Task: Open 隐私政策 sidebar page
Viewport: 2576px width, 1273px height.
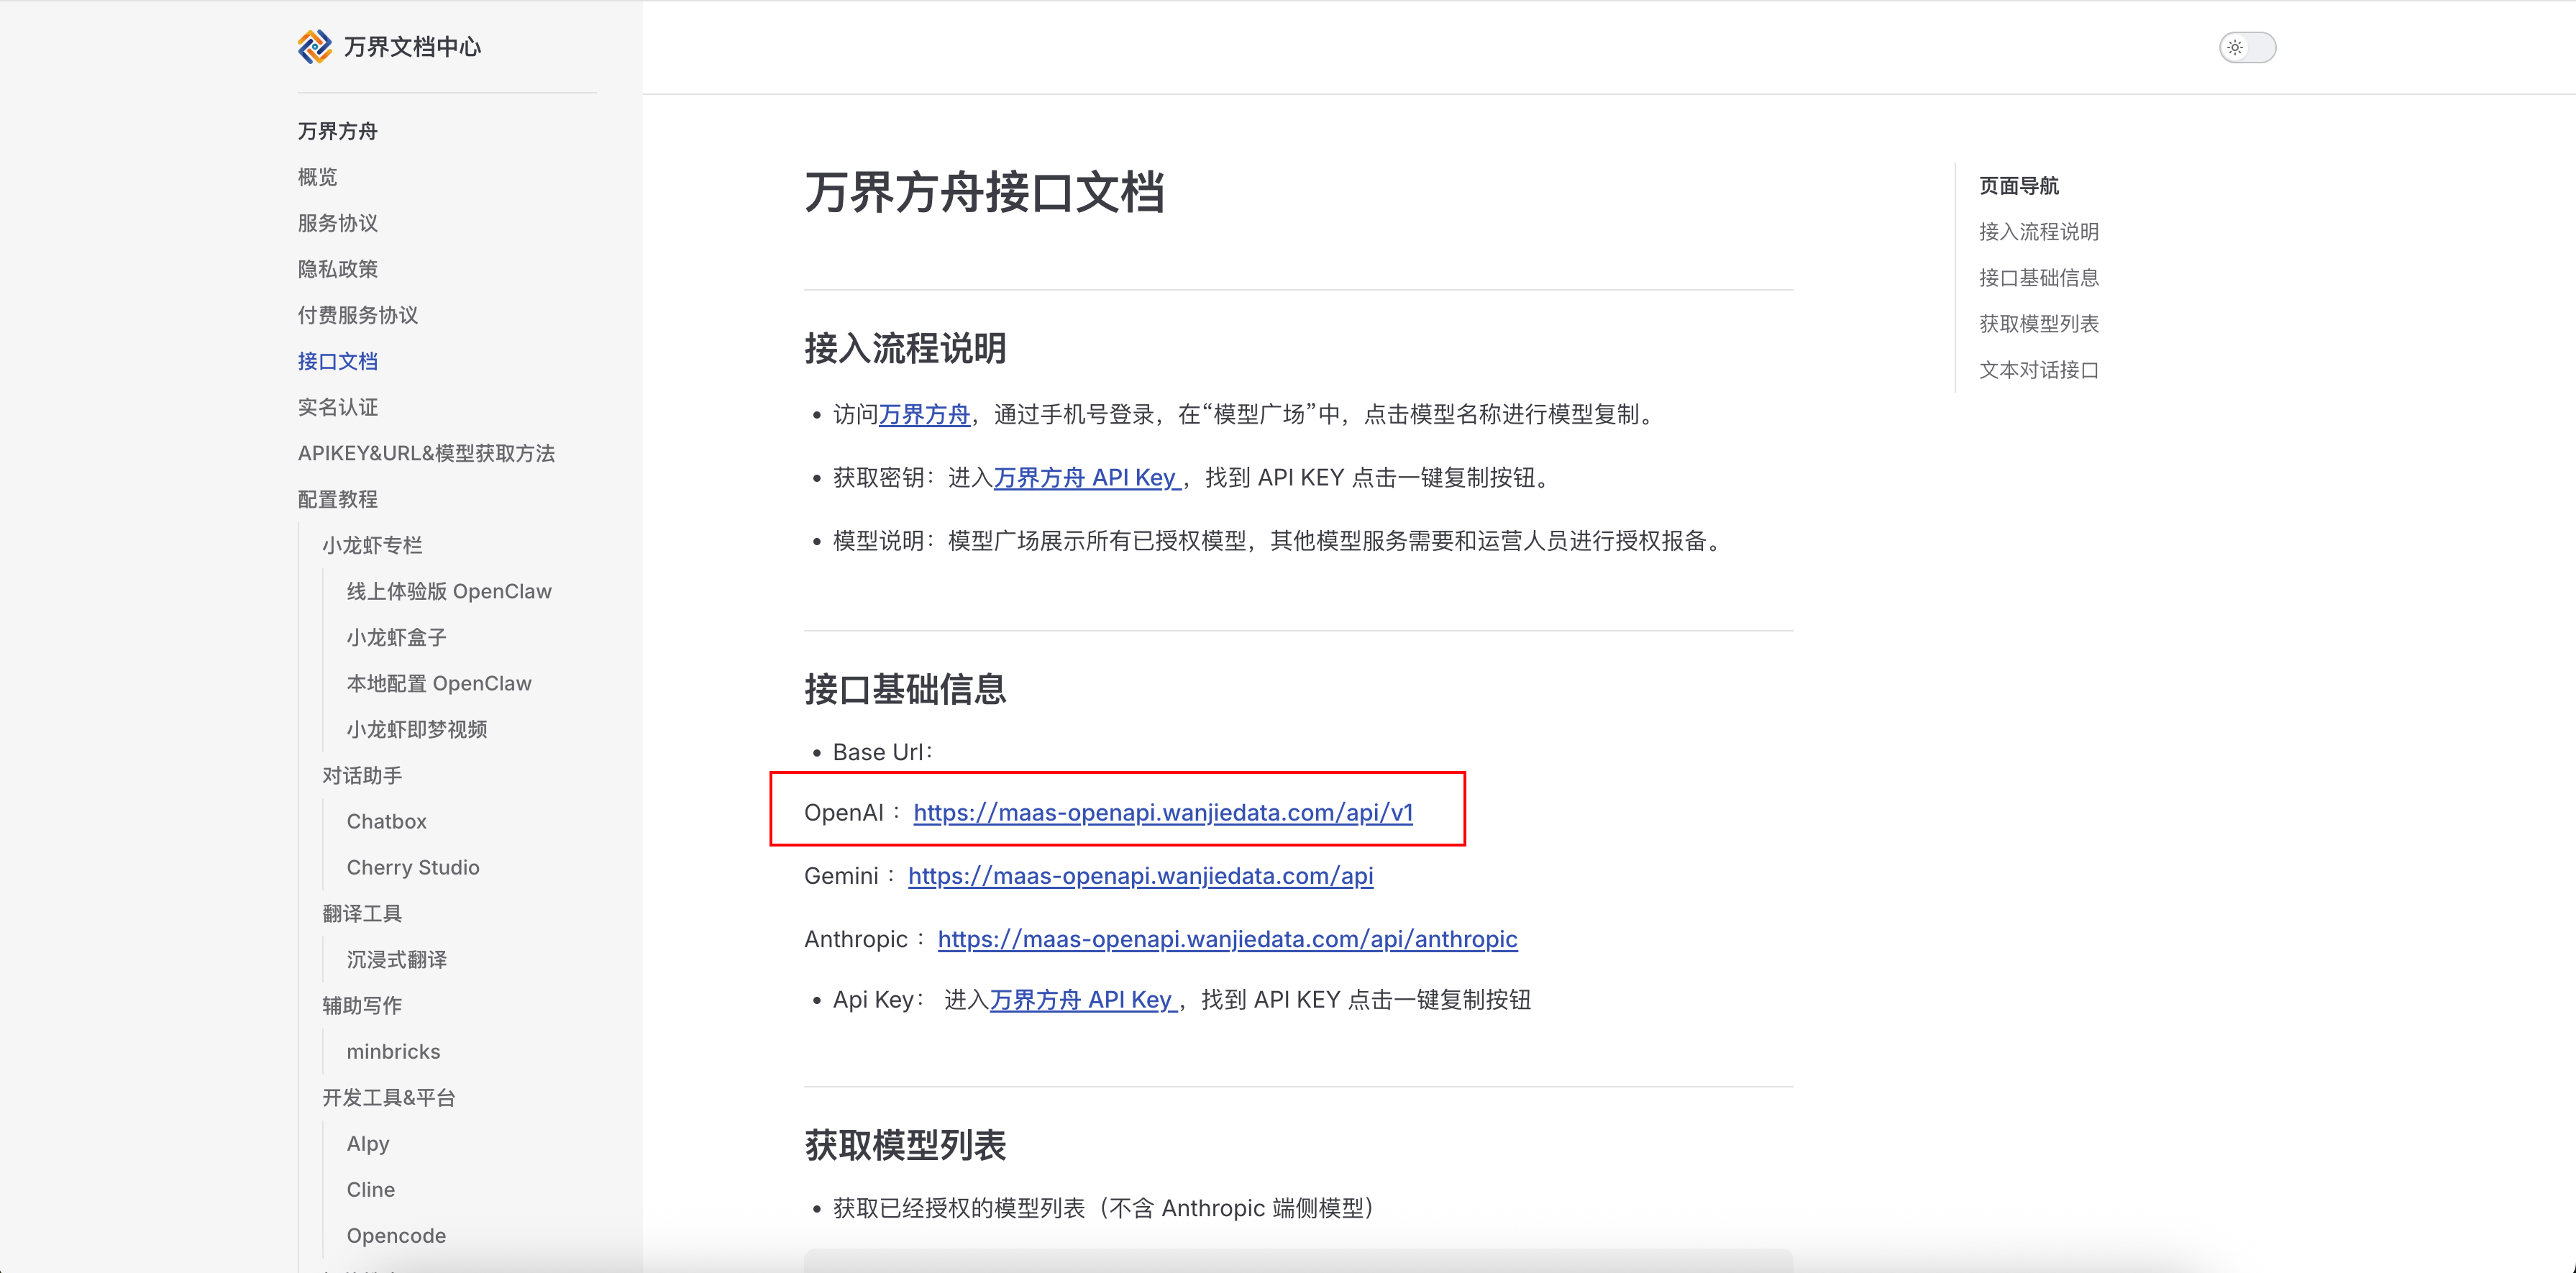Action: (x=337, y=269)
